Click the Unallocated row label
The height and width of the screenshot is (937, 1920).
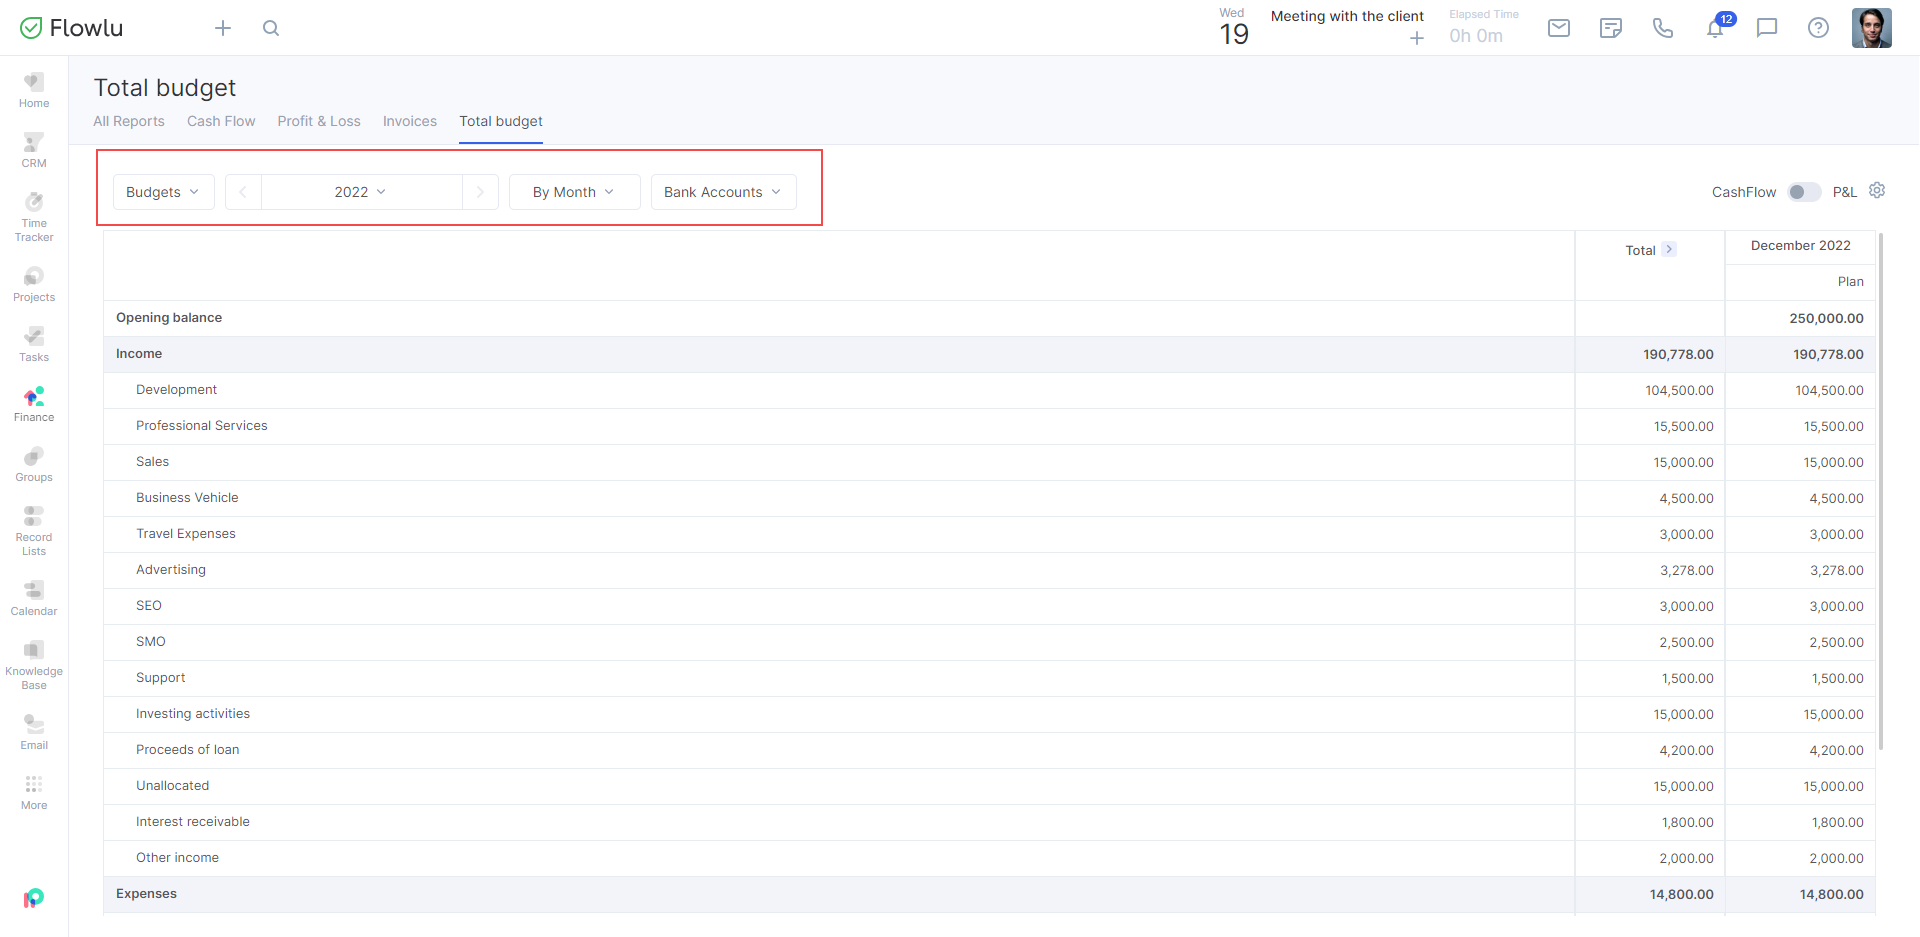pos(173,786)
